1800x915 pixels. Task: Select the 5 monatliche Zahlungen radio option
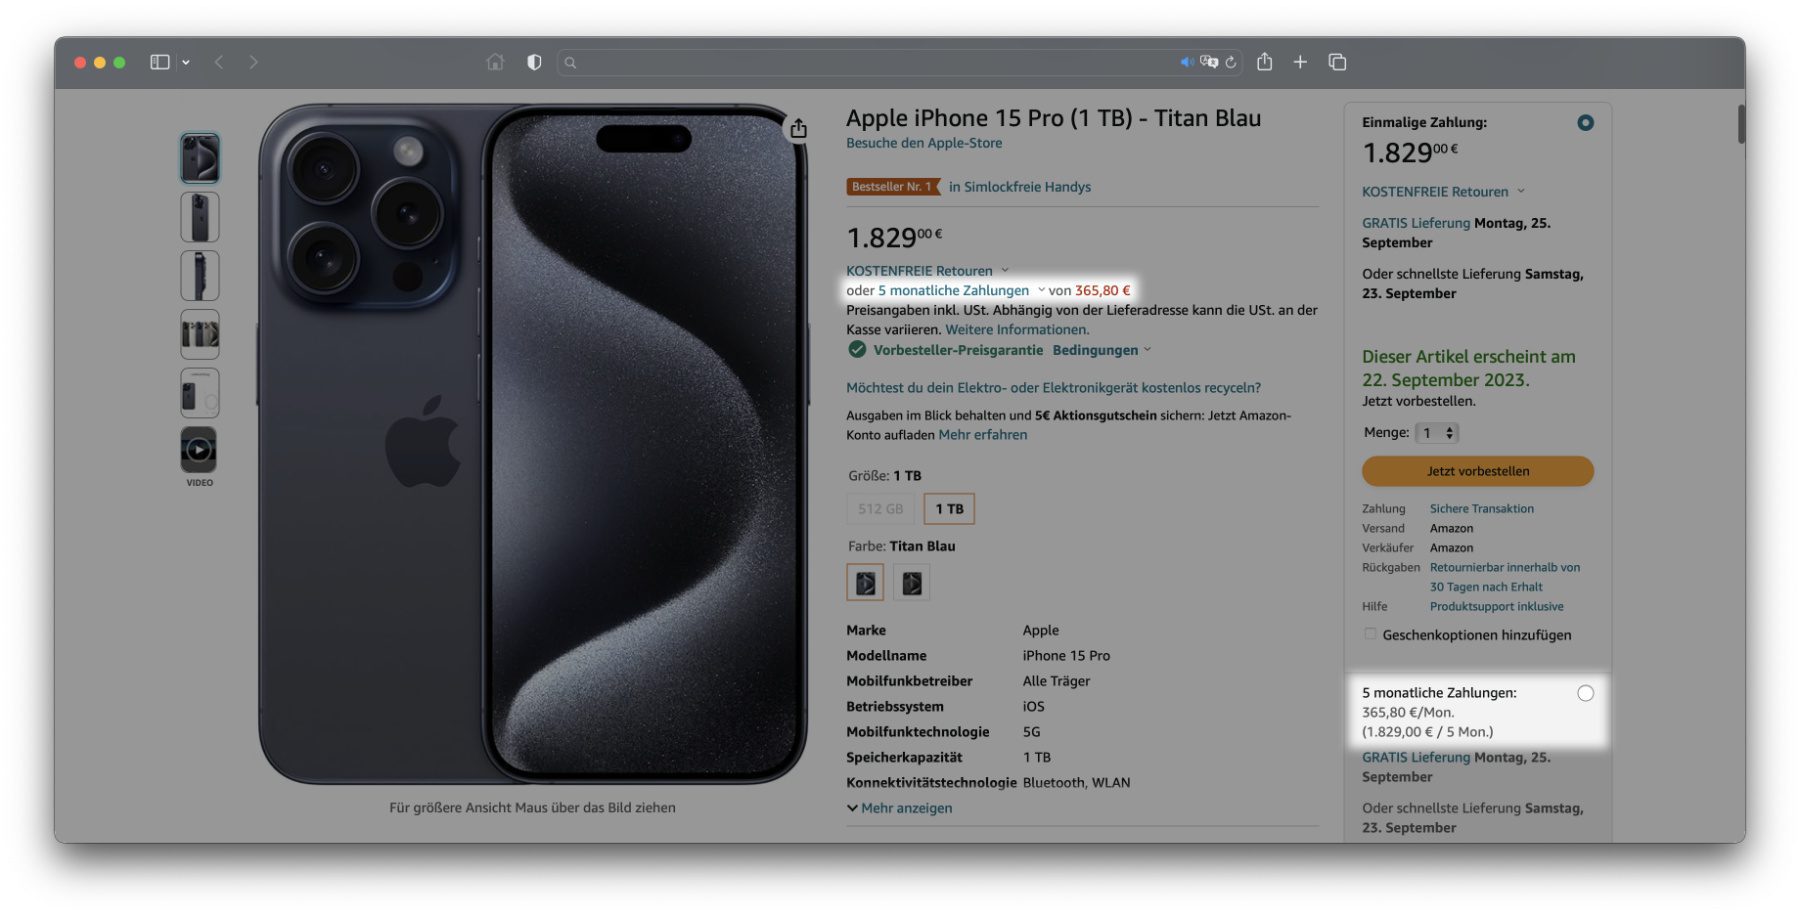1585,693
